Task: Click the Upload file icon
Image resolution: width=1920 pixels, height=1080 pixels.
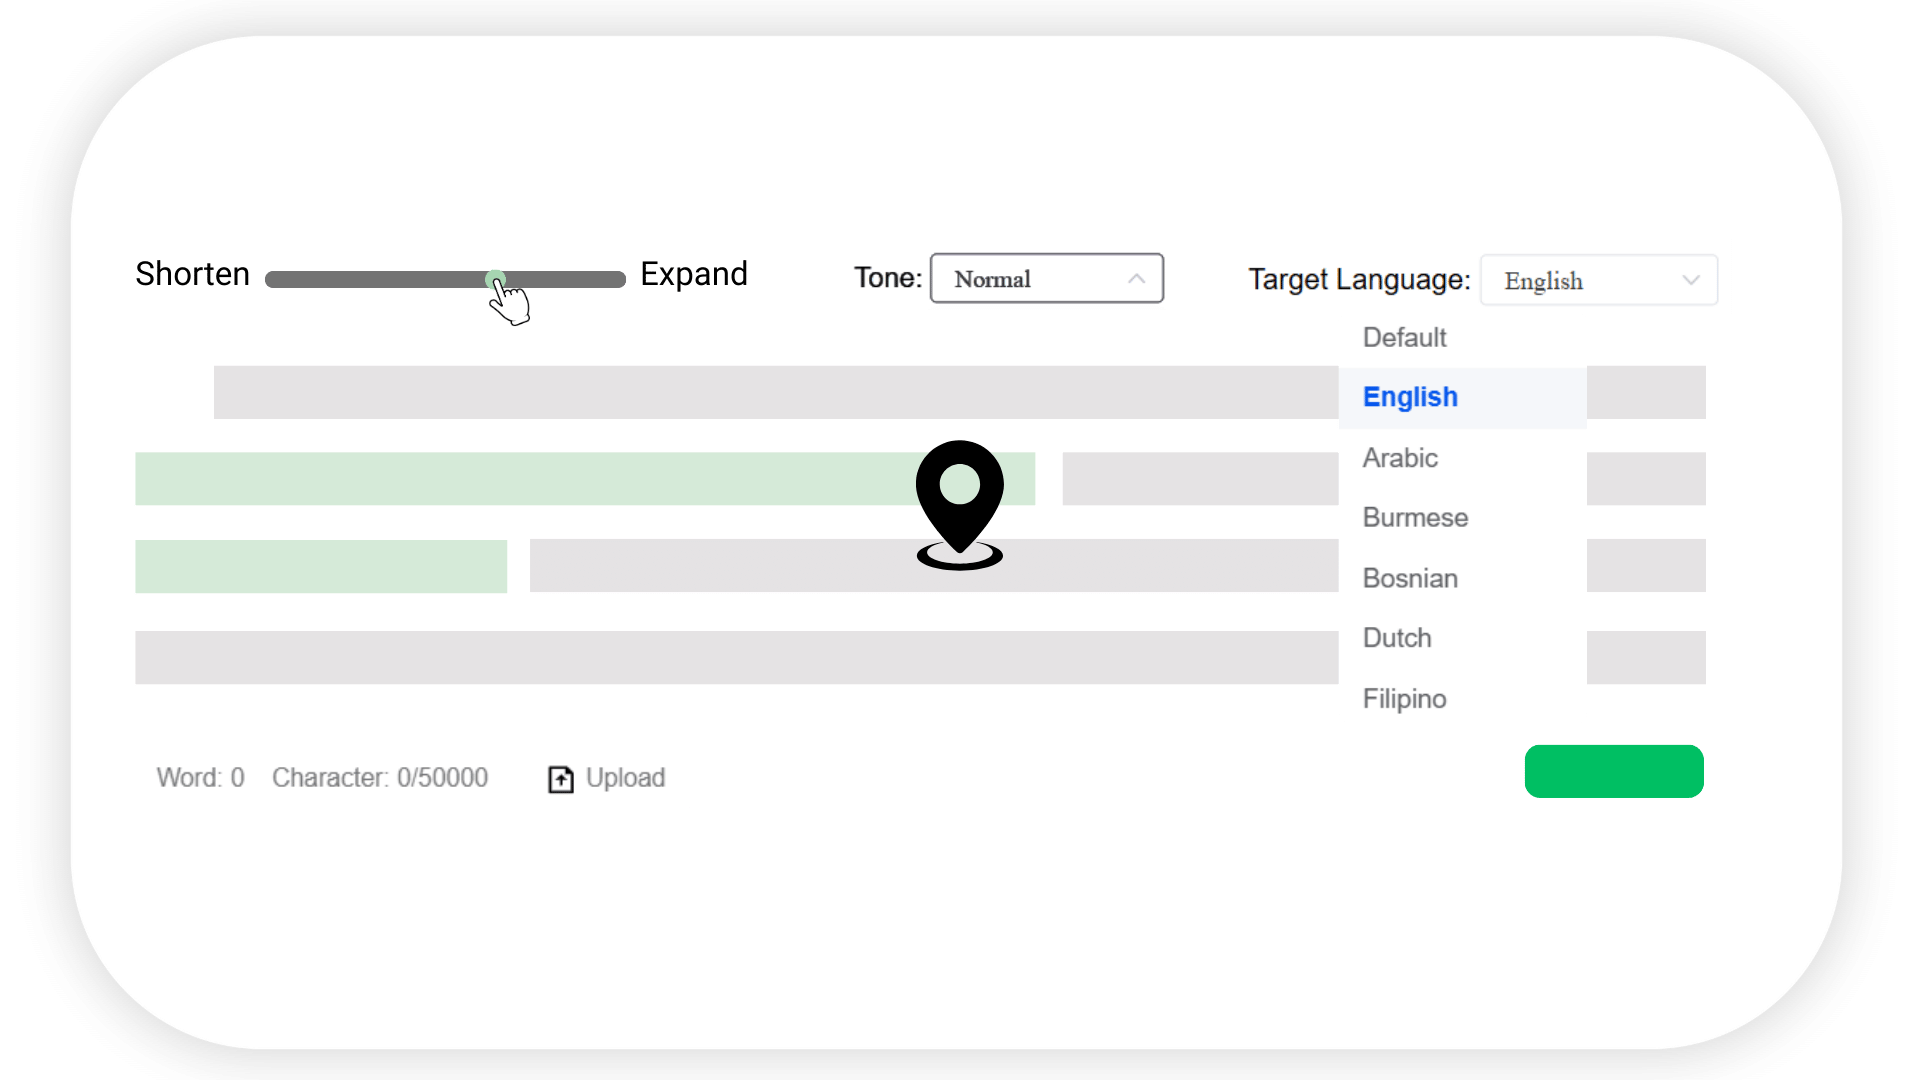Action: pos(560,778)
